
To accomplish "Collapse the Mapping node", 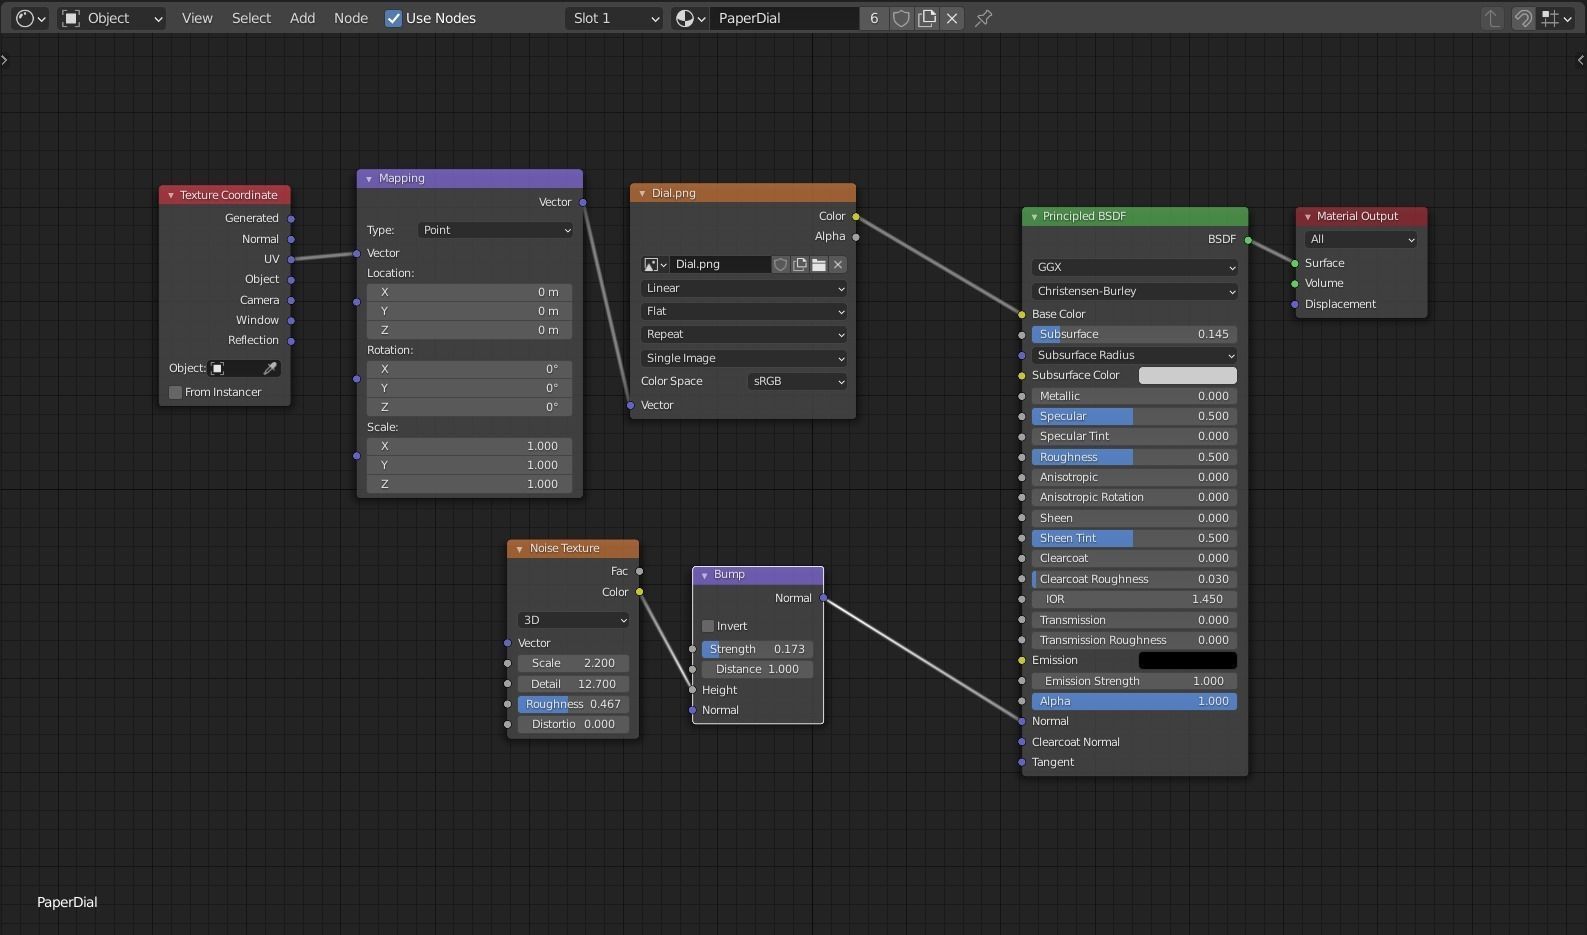I will (369, 178).
